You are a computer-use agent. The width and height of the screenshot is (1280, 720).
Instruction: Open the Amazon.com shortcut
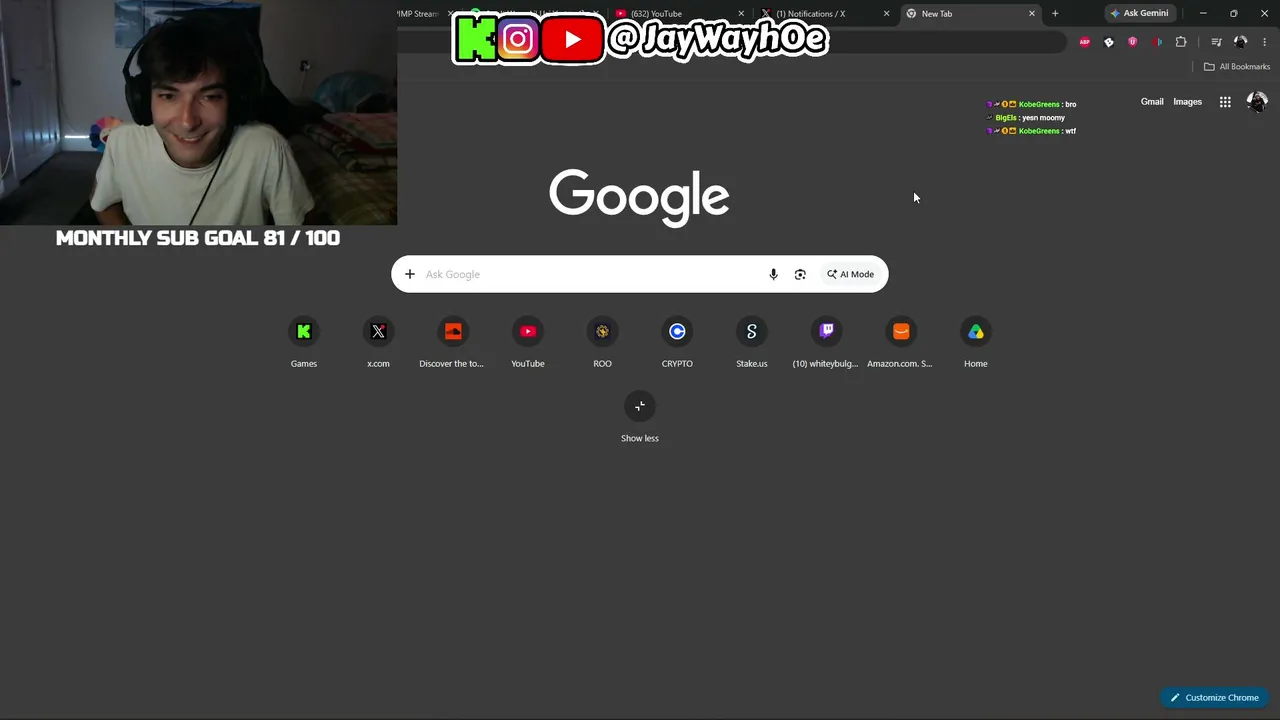coord(900,343)
